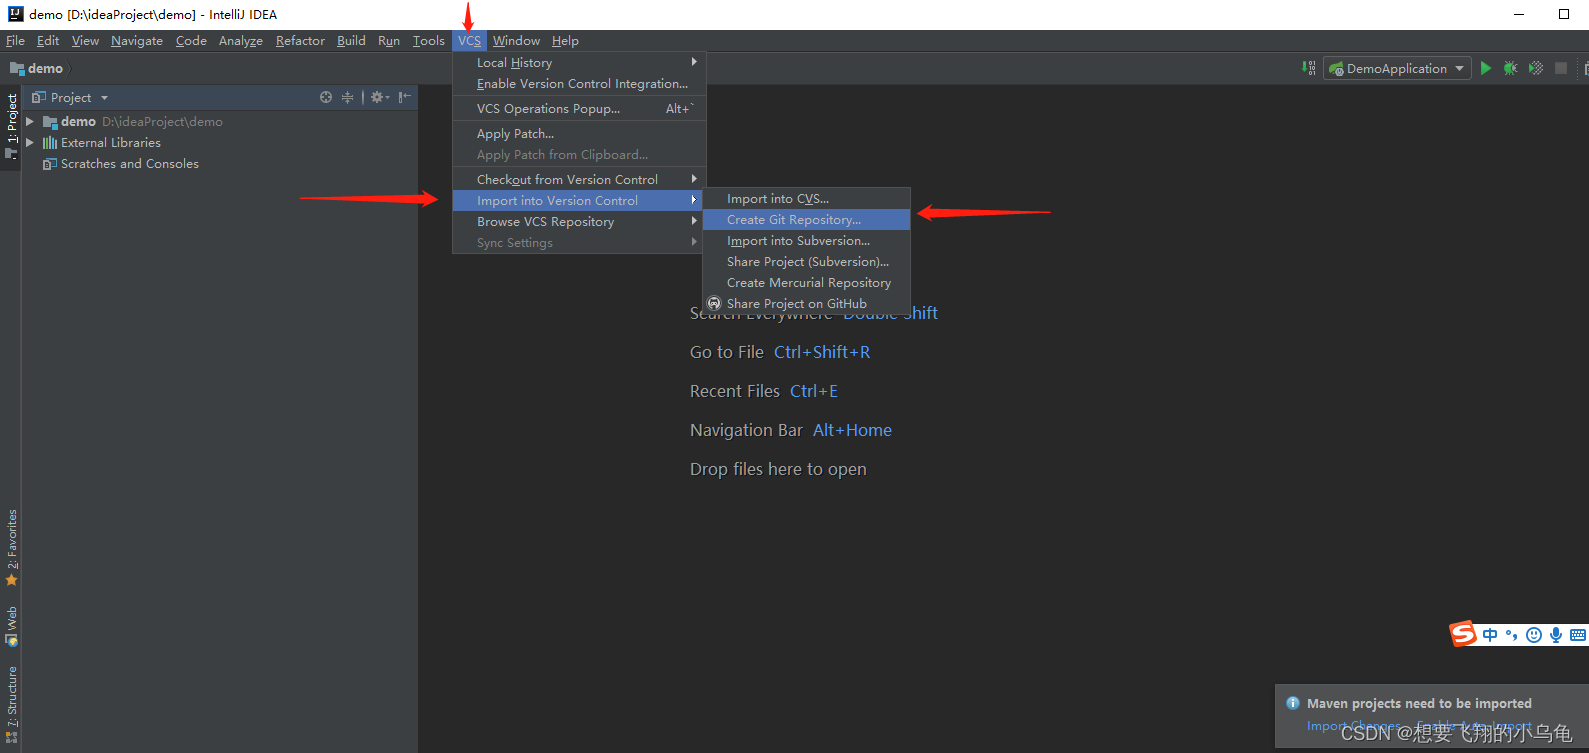Click the build project binary arrow icon
Viewport: 1589px width, 753px height.
click(1309, 68)
